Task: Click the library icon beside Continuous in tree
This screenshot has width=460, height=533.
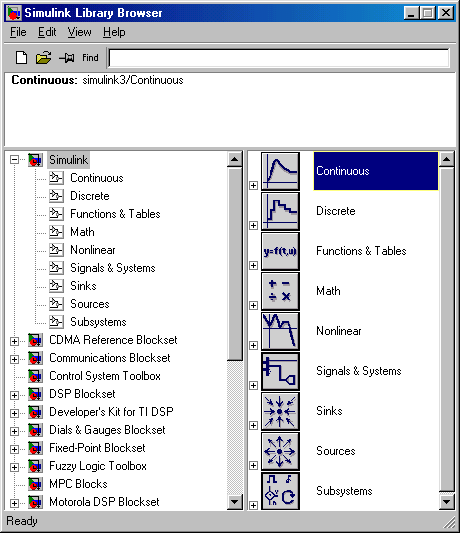Action: (56, 178)
